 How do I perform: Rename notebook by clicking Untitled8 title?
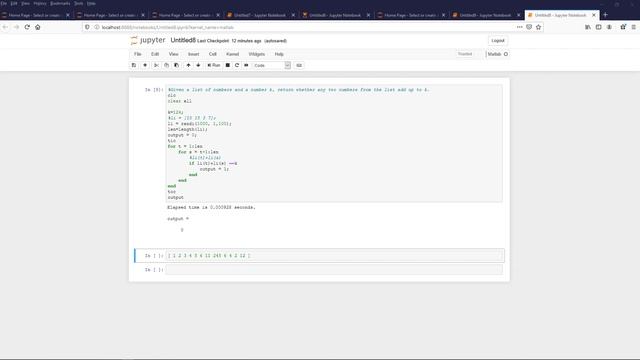(183, 40)
